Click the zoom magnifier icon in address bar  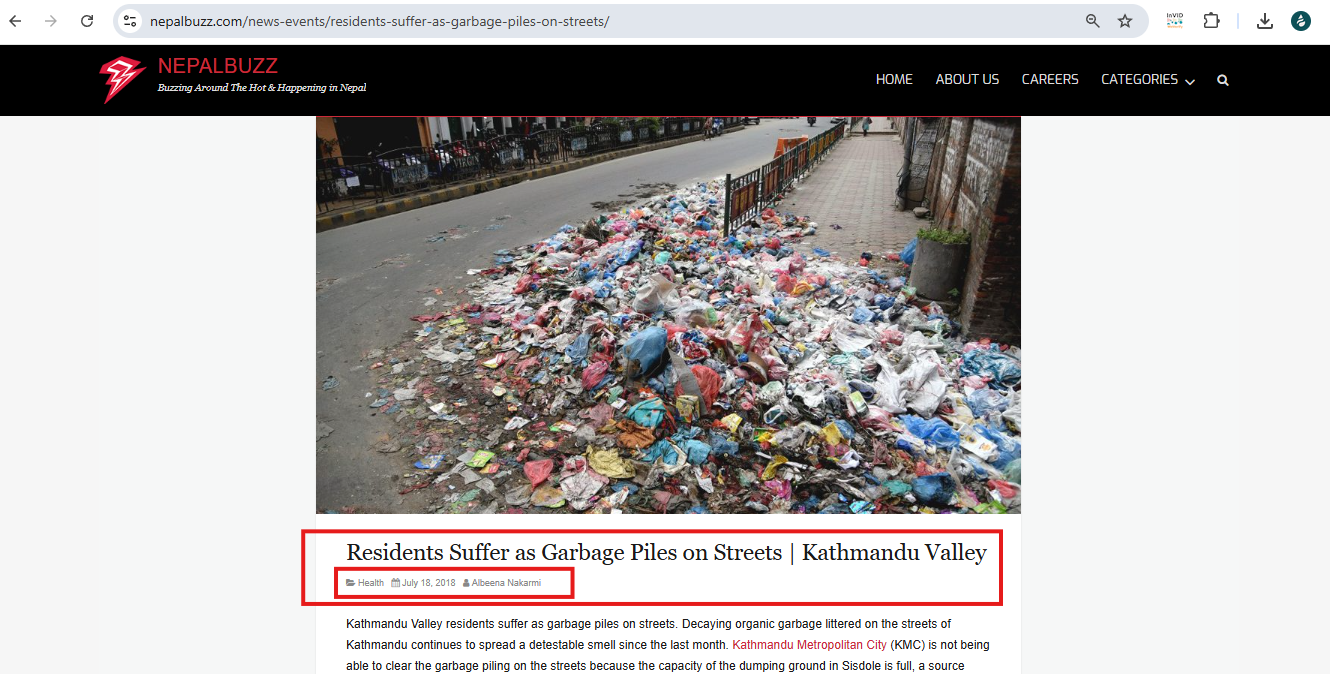pos(1093,21)
